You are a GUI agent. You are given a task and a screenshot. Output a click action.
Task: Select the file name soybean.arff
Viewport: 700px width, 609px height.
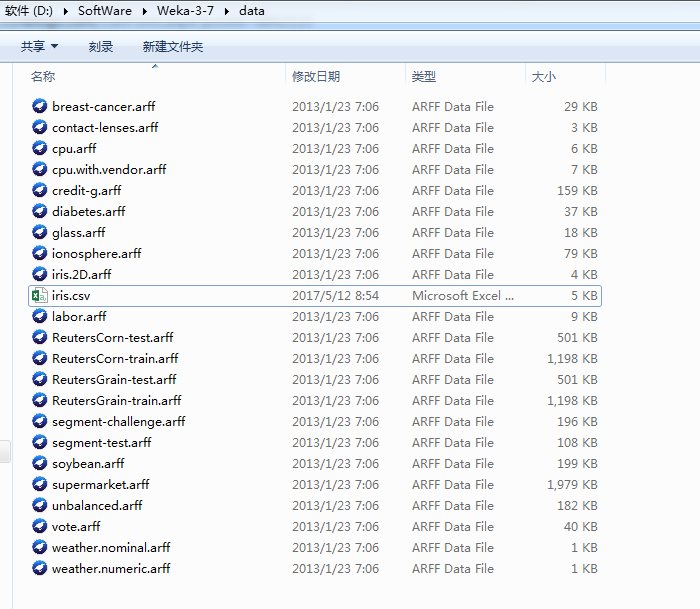pos(88,464)
